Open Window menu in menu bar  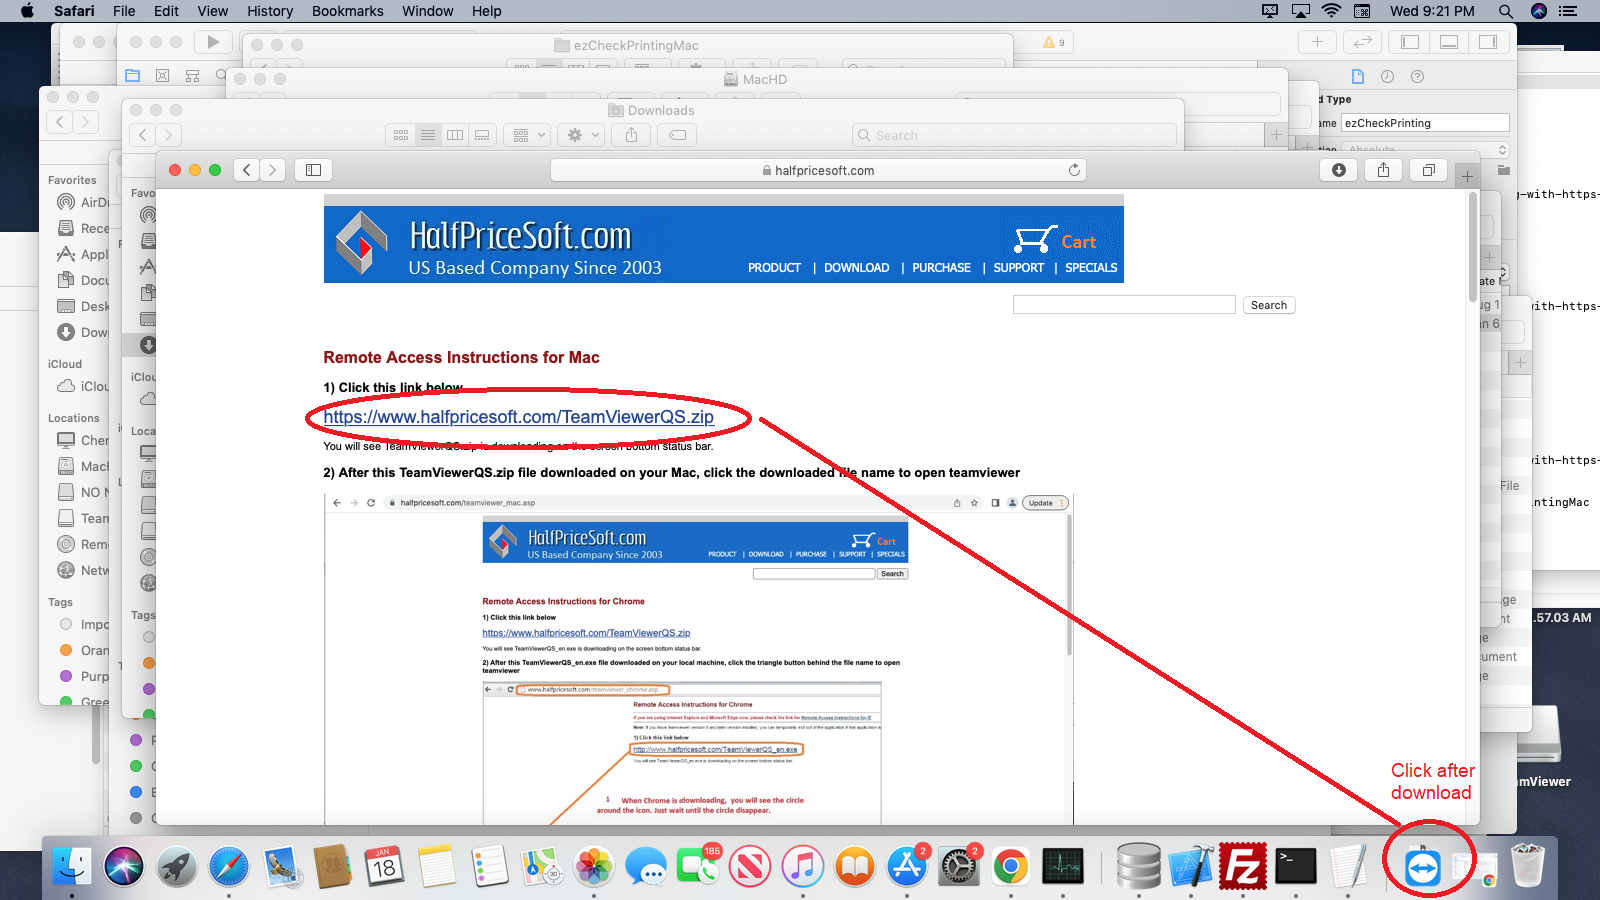[427, 11]
